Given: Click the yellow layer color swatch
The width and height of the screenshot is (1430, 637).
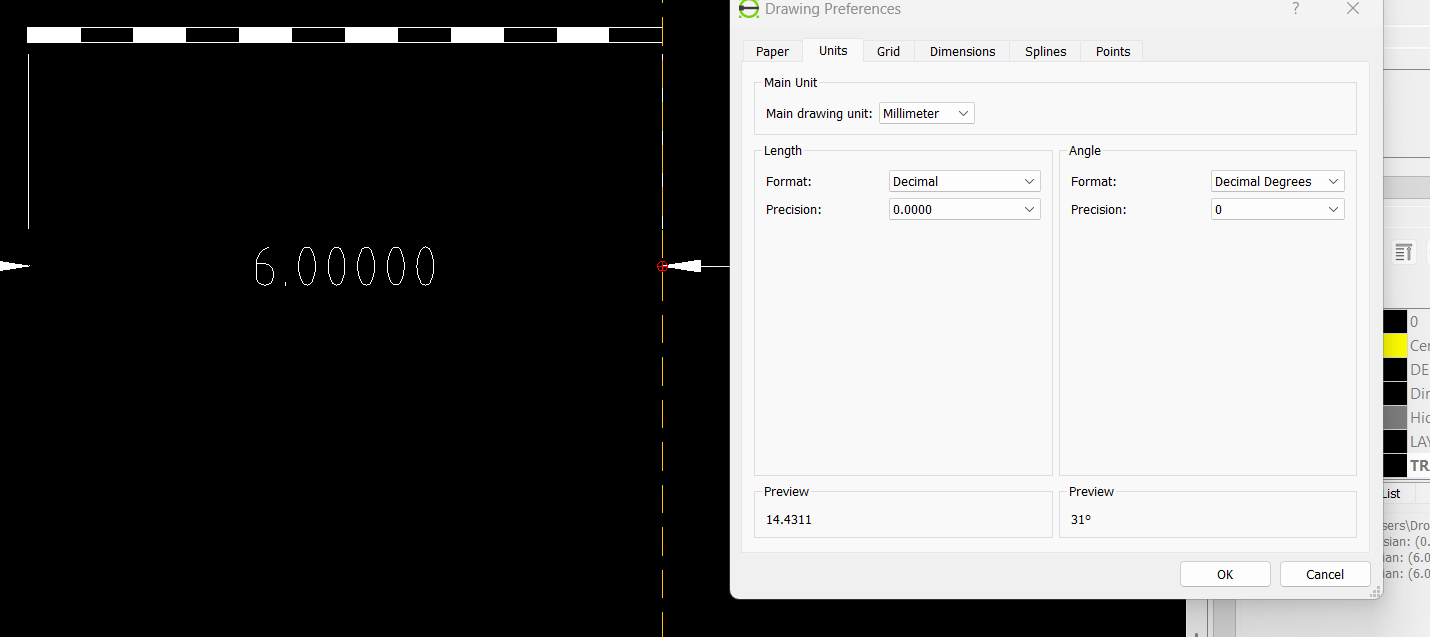Looking at the screenshot, I should (x=1395, y=346).
